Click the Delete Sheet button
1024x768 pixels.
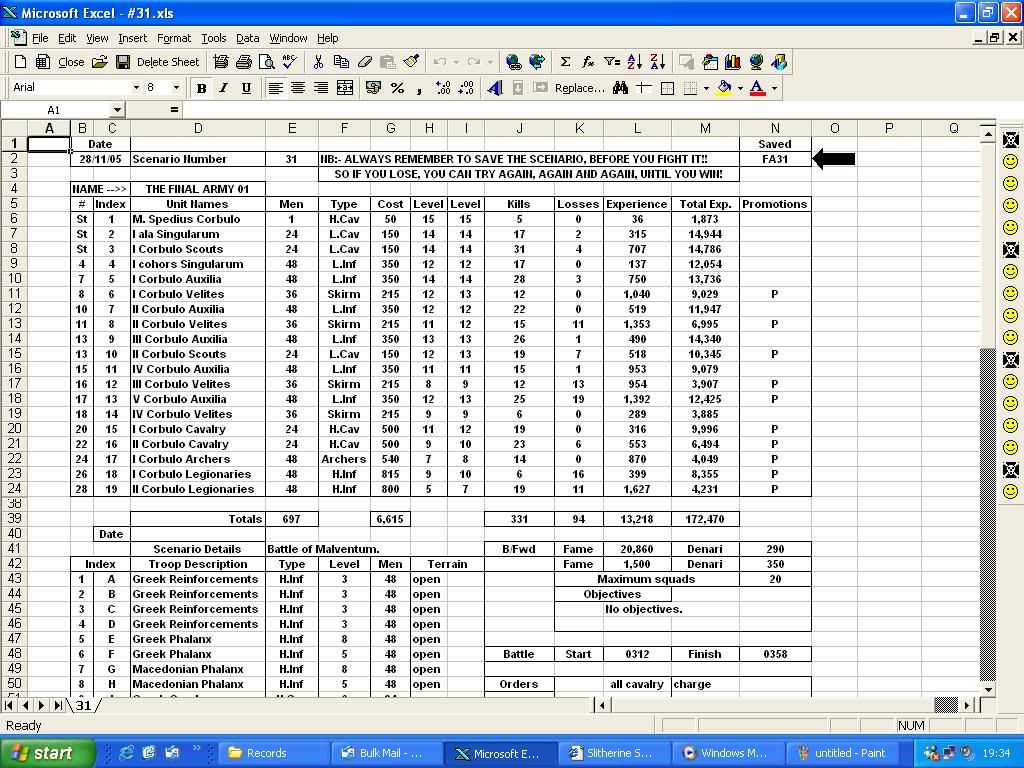point(167,62)
